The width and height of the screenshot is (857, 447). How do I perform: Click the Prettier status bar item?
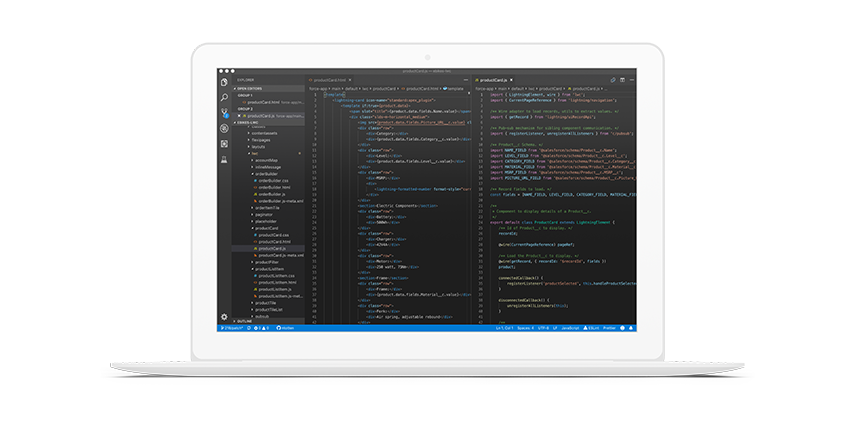tap(609, 328)
